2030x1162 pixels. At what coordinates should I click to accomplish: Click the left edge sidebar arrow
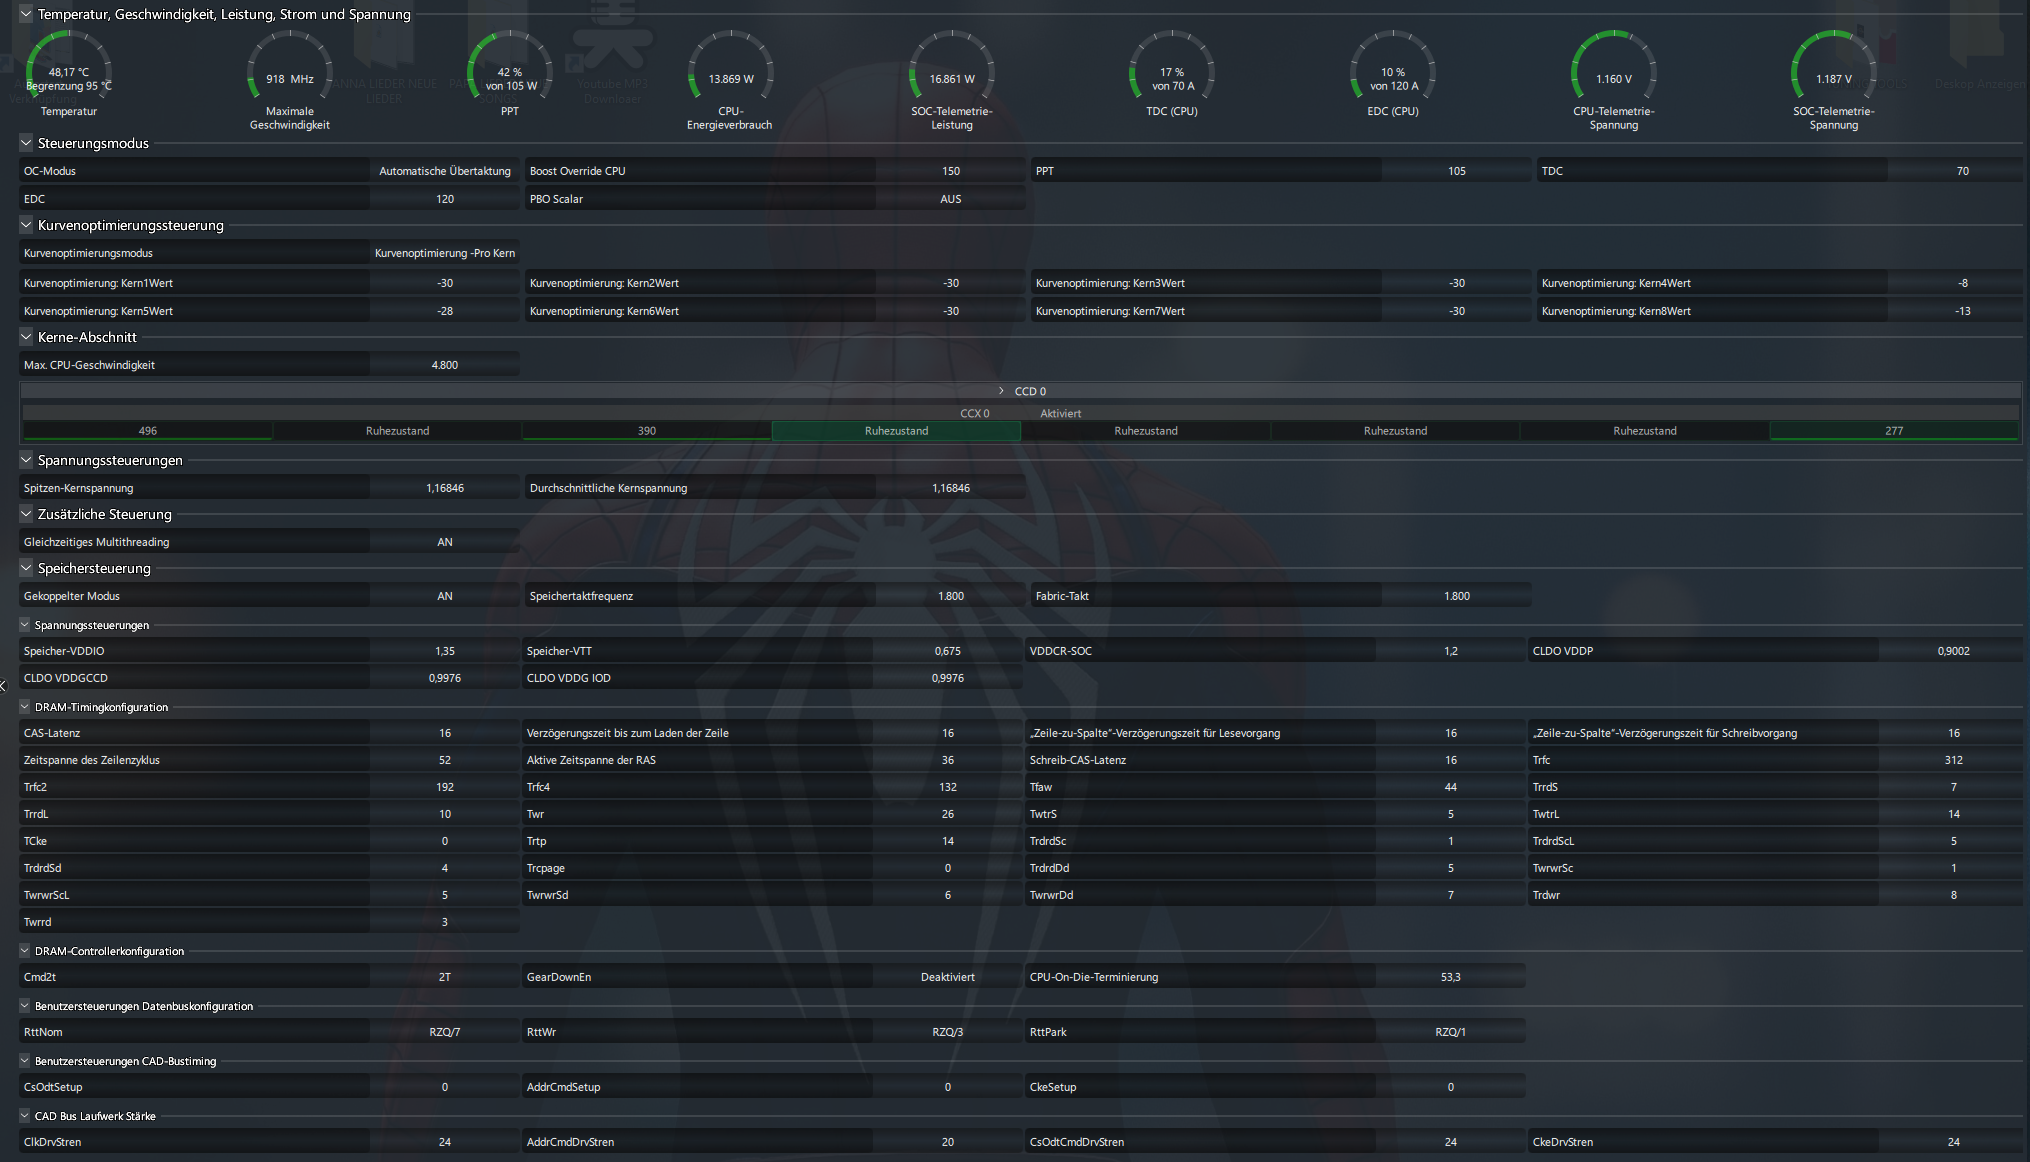coord(4,685)
